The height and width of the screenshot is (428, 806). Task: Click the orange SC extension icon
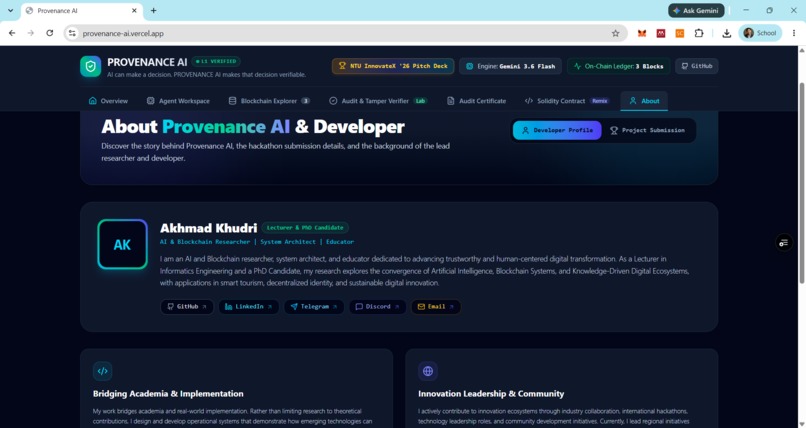click(x=680, y=33)
